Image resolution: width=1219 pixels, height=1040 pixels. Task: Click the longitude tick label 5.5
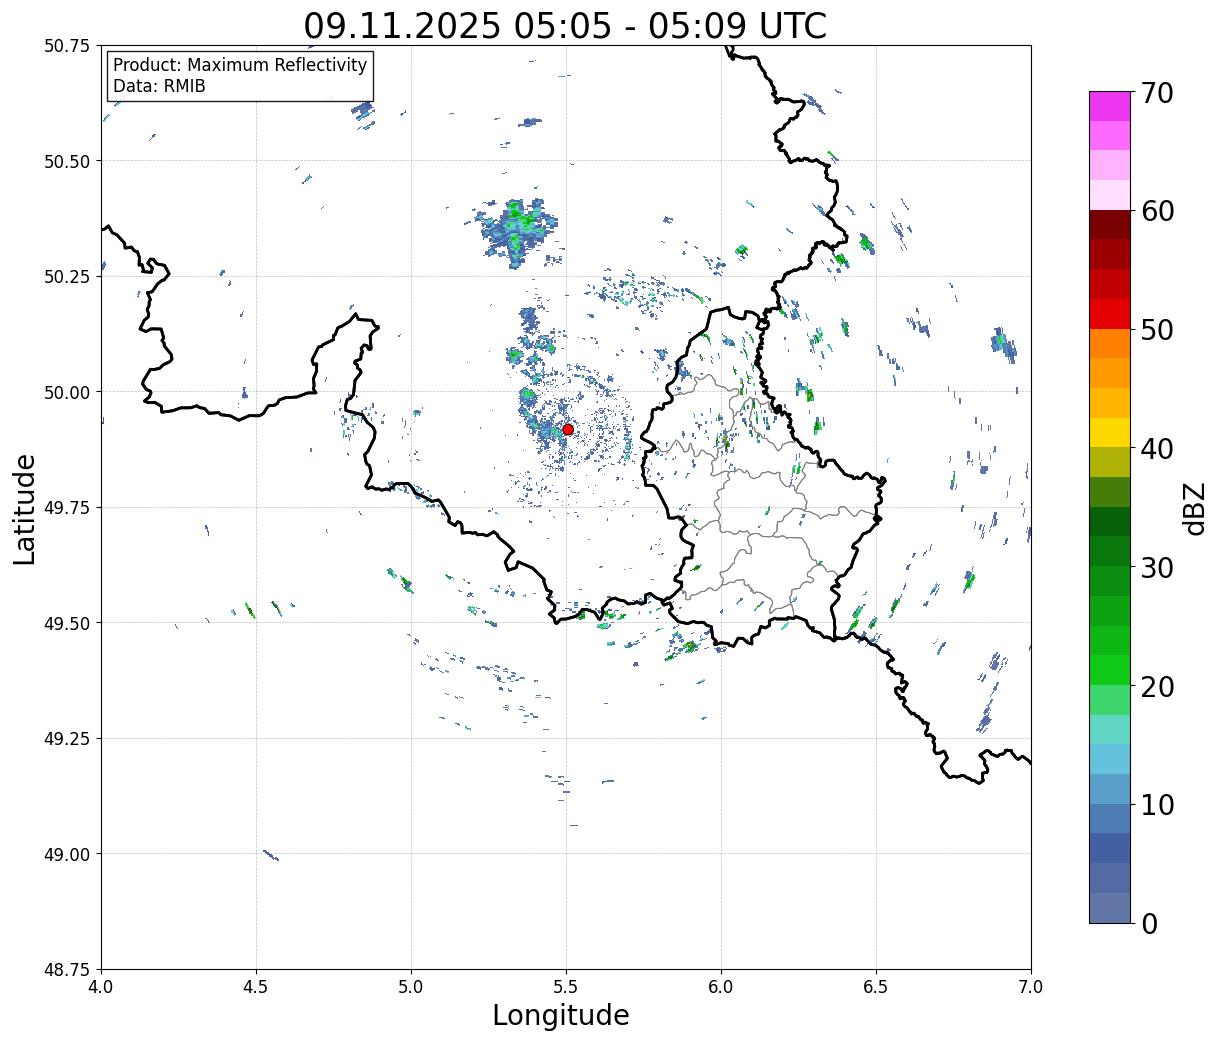(566, 987)
